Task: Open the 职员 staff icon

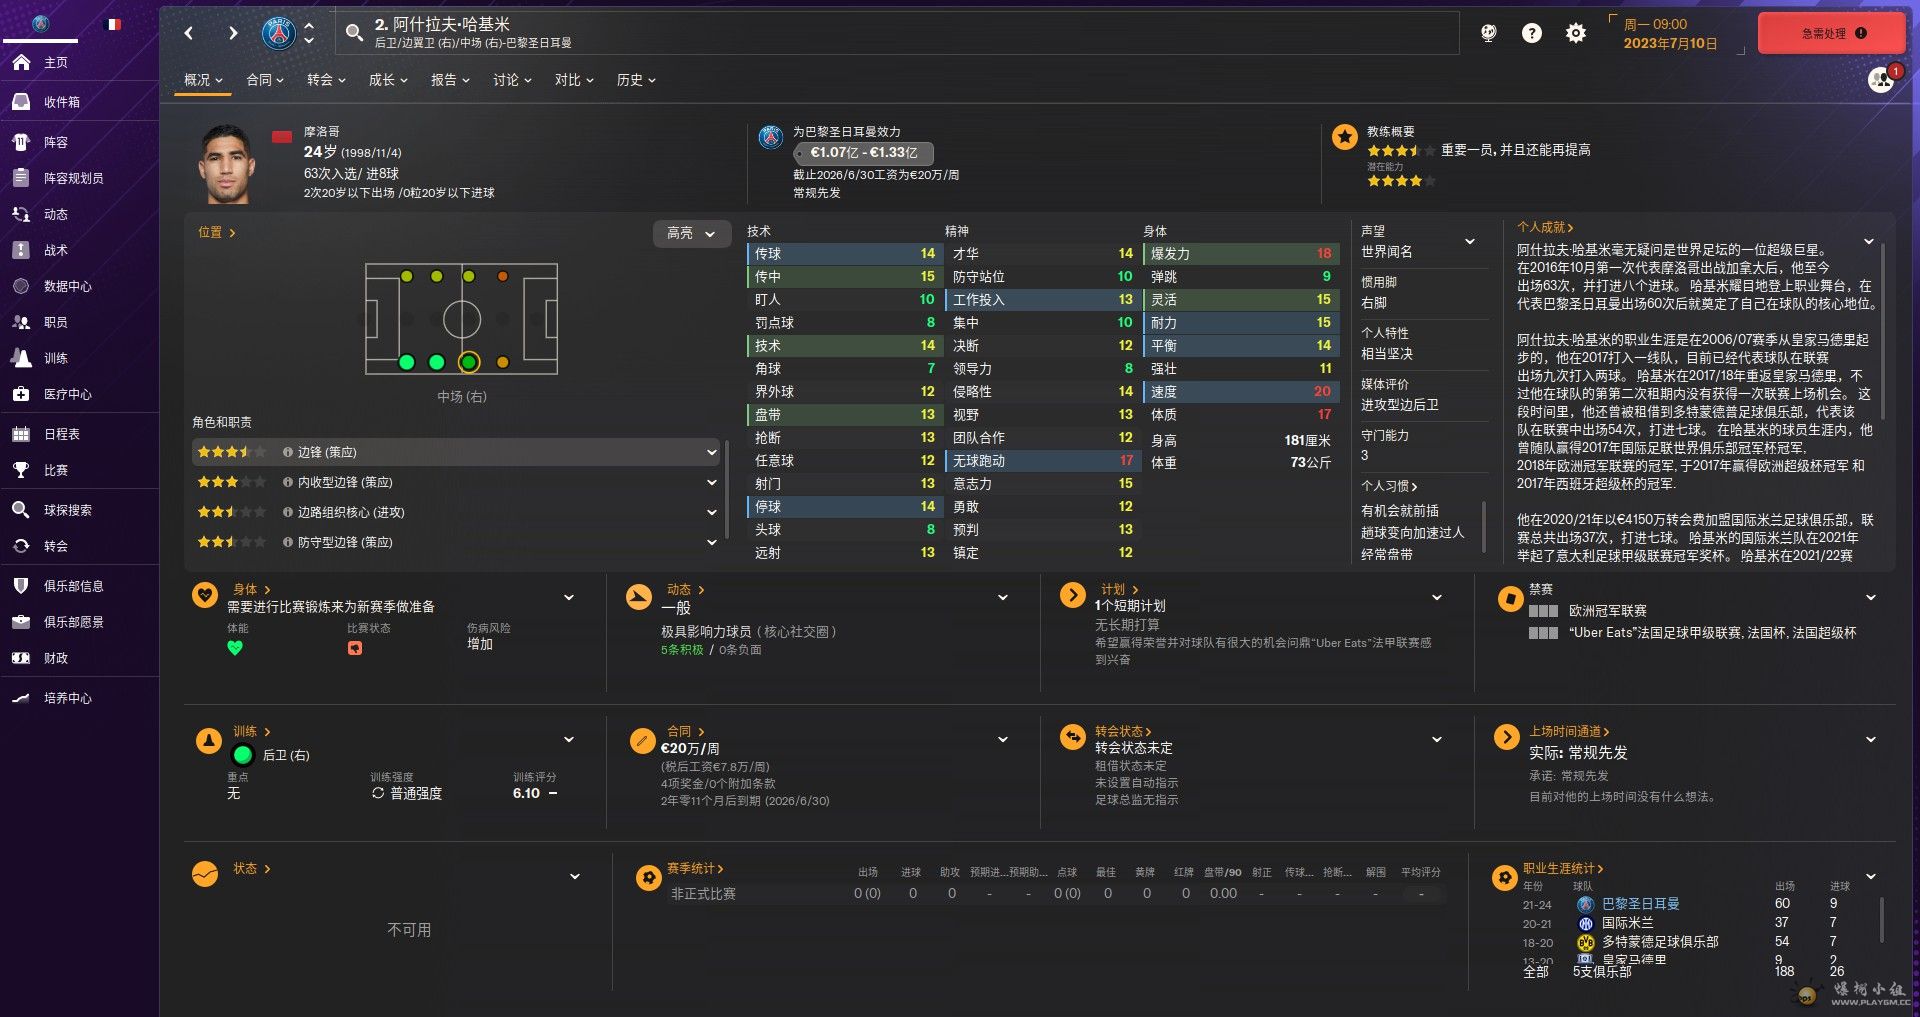Action: point(21,322)
